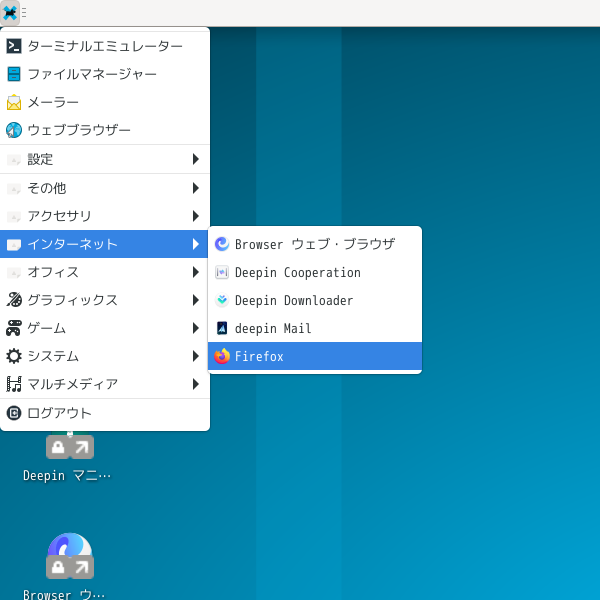Click the Deepin Downloader icon
The width and height of the screenshot is (600, 600).
[x=222, y=300]
